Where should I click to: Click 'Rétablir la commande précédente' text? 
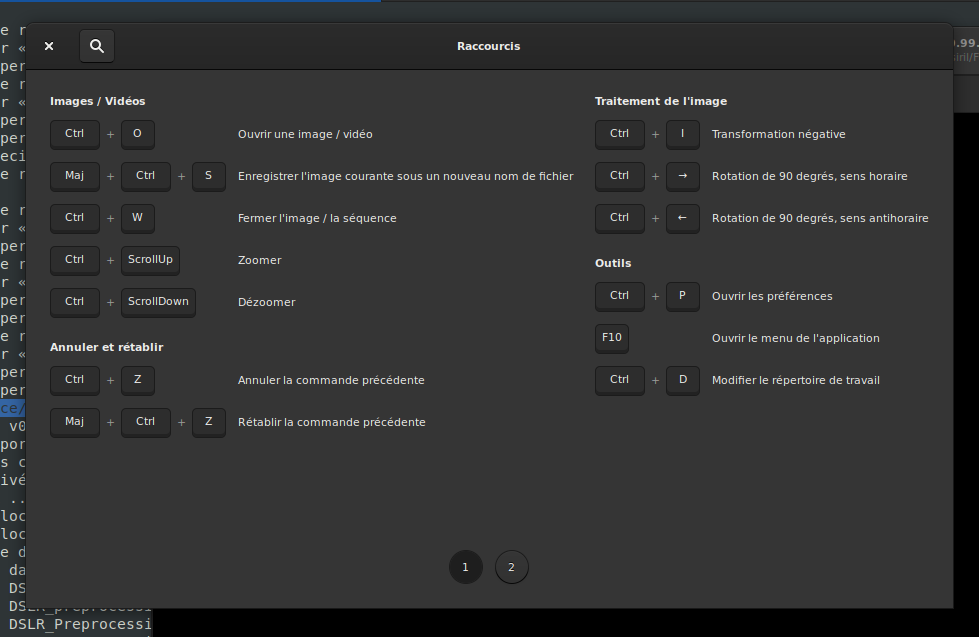(x=332, y=422)
